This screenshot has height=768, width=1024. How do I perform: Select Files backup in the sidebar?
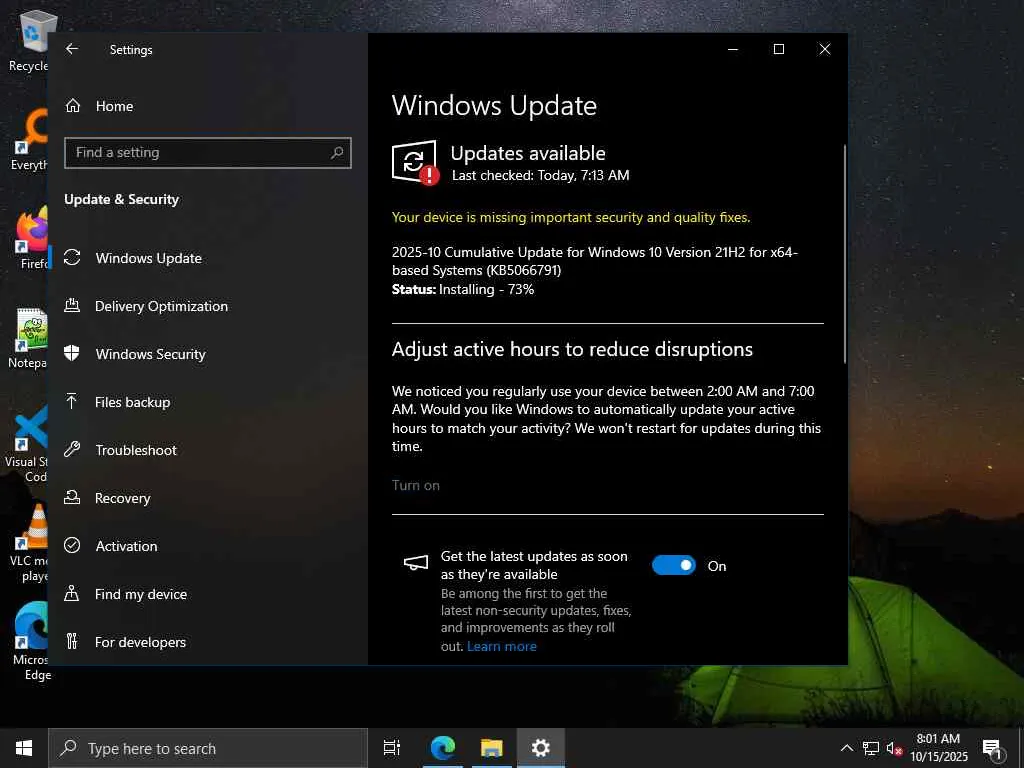pos(208,402)
